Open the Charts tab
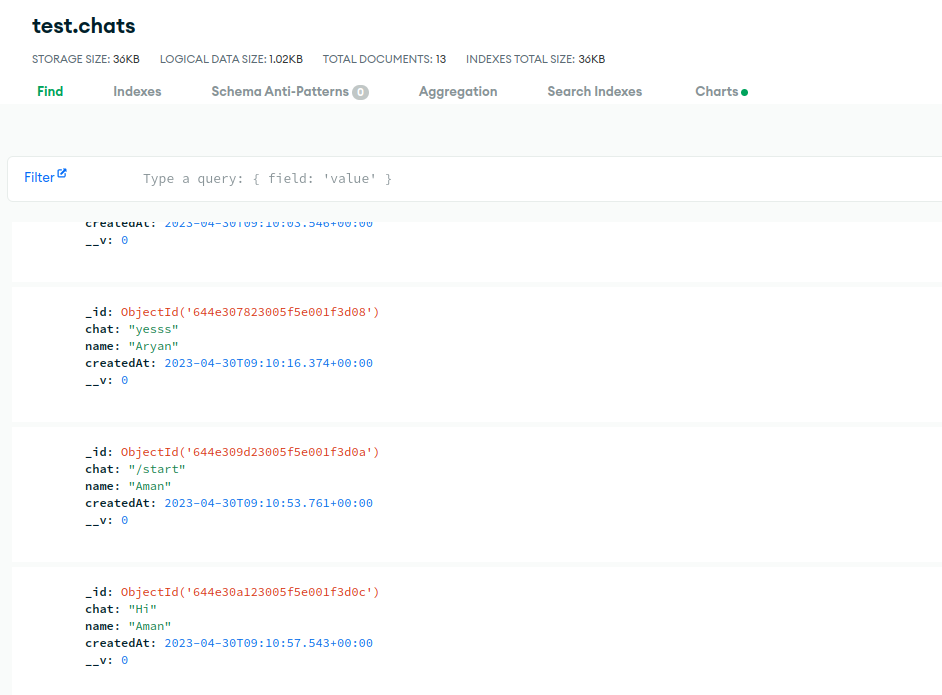The width and height of the screenshot is (942, 695). pyautogui.click(x=715, y=91)
